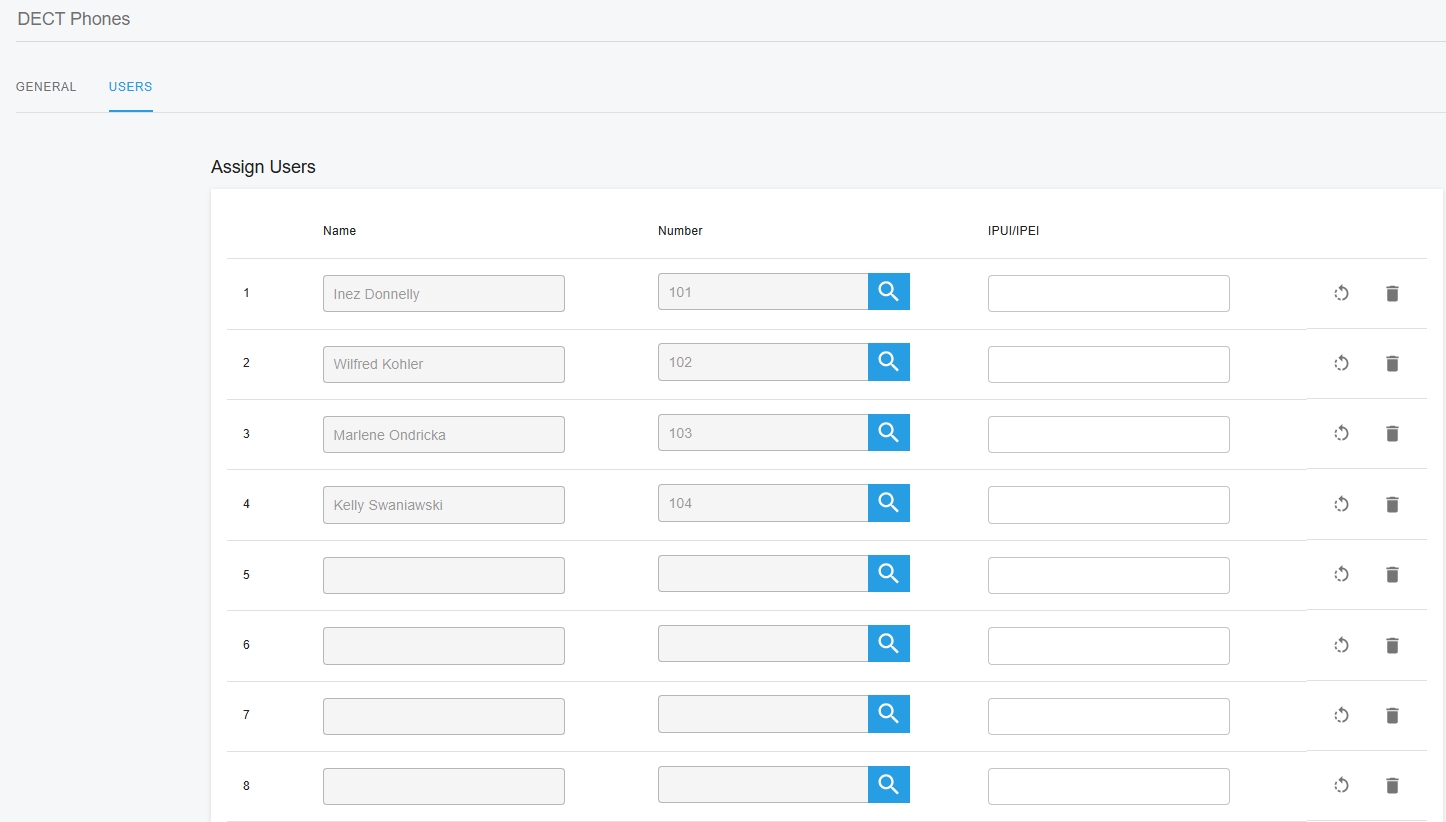1446x822 pixels.
Task: Click the empty Name field in row 6
Action: click(443, 646)
